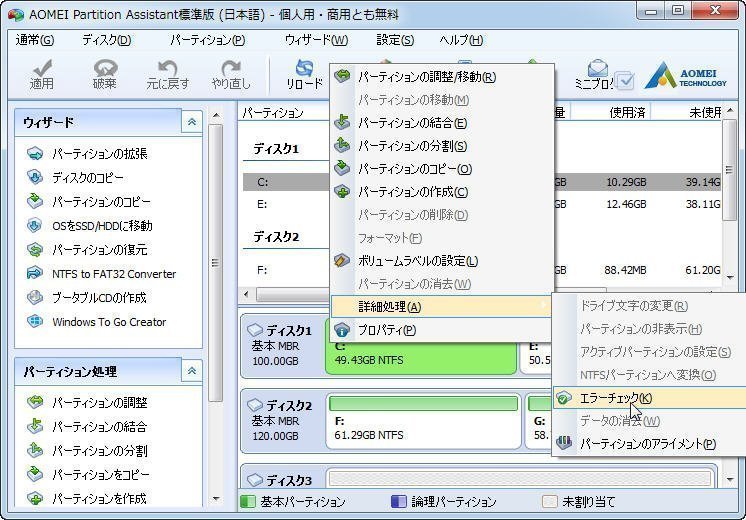Click the パーティションの調整 sidebar icon
Screen dimensions: 746x520
pyautogui.click(x=35, y=402)
